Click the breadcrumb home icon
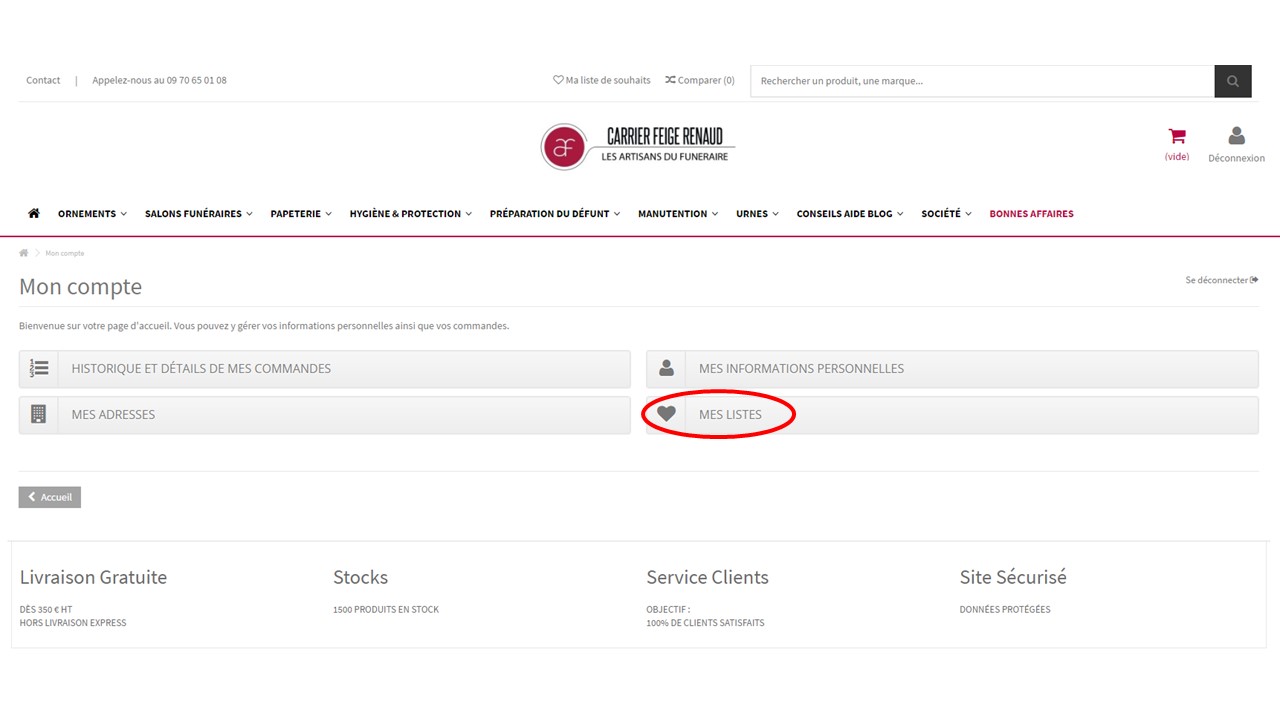 pos(24,253)
